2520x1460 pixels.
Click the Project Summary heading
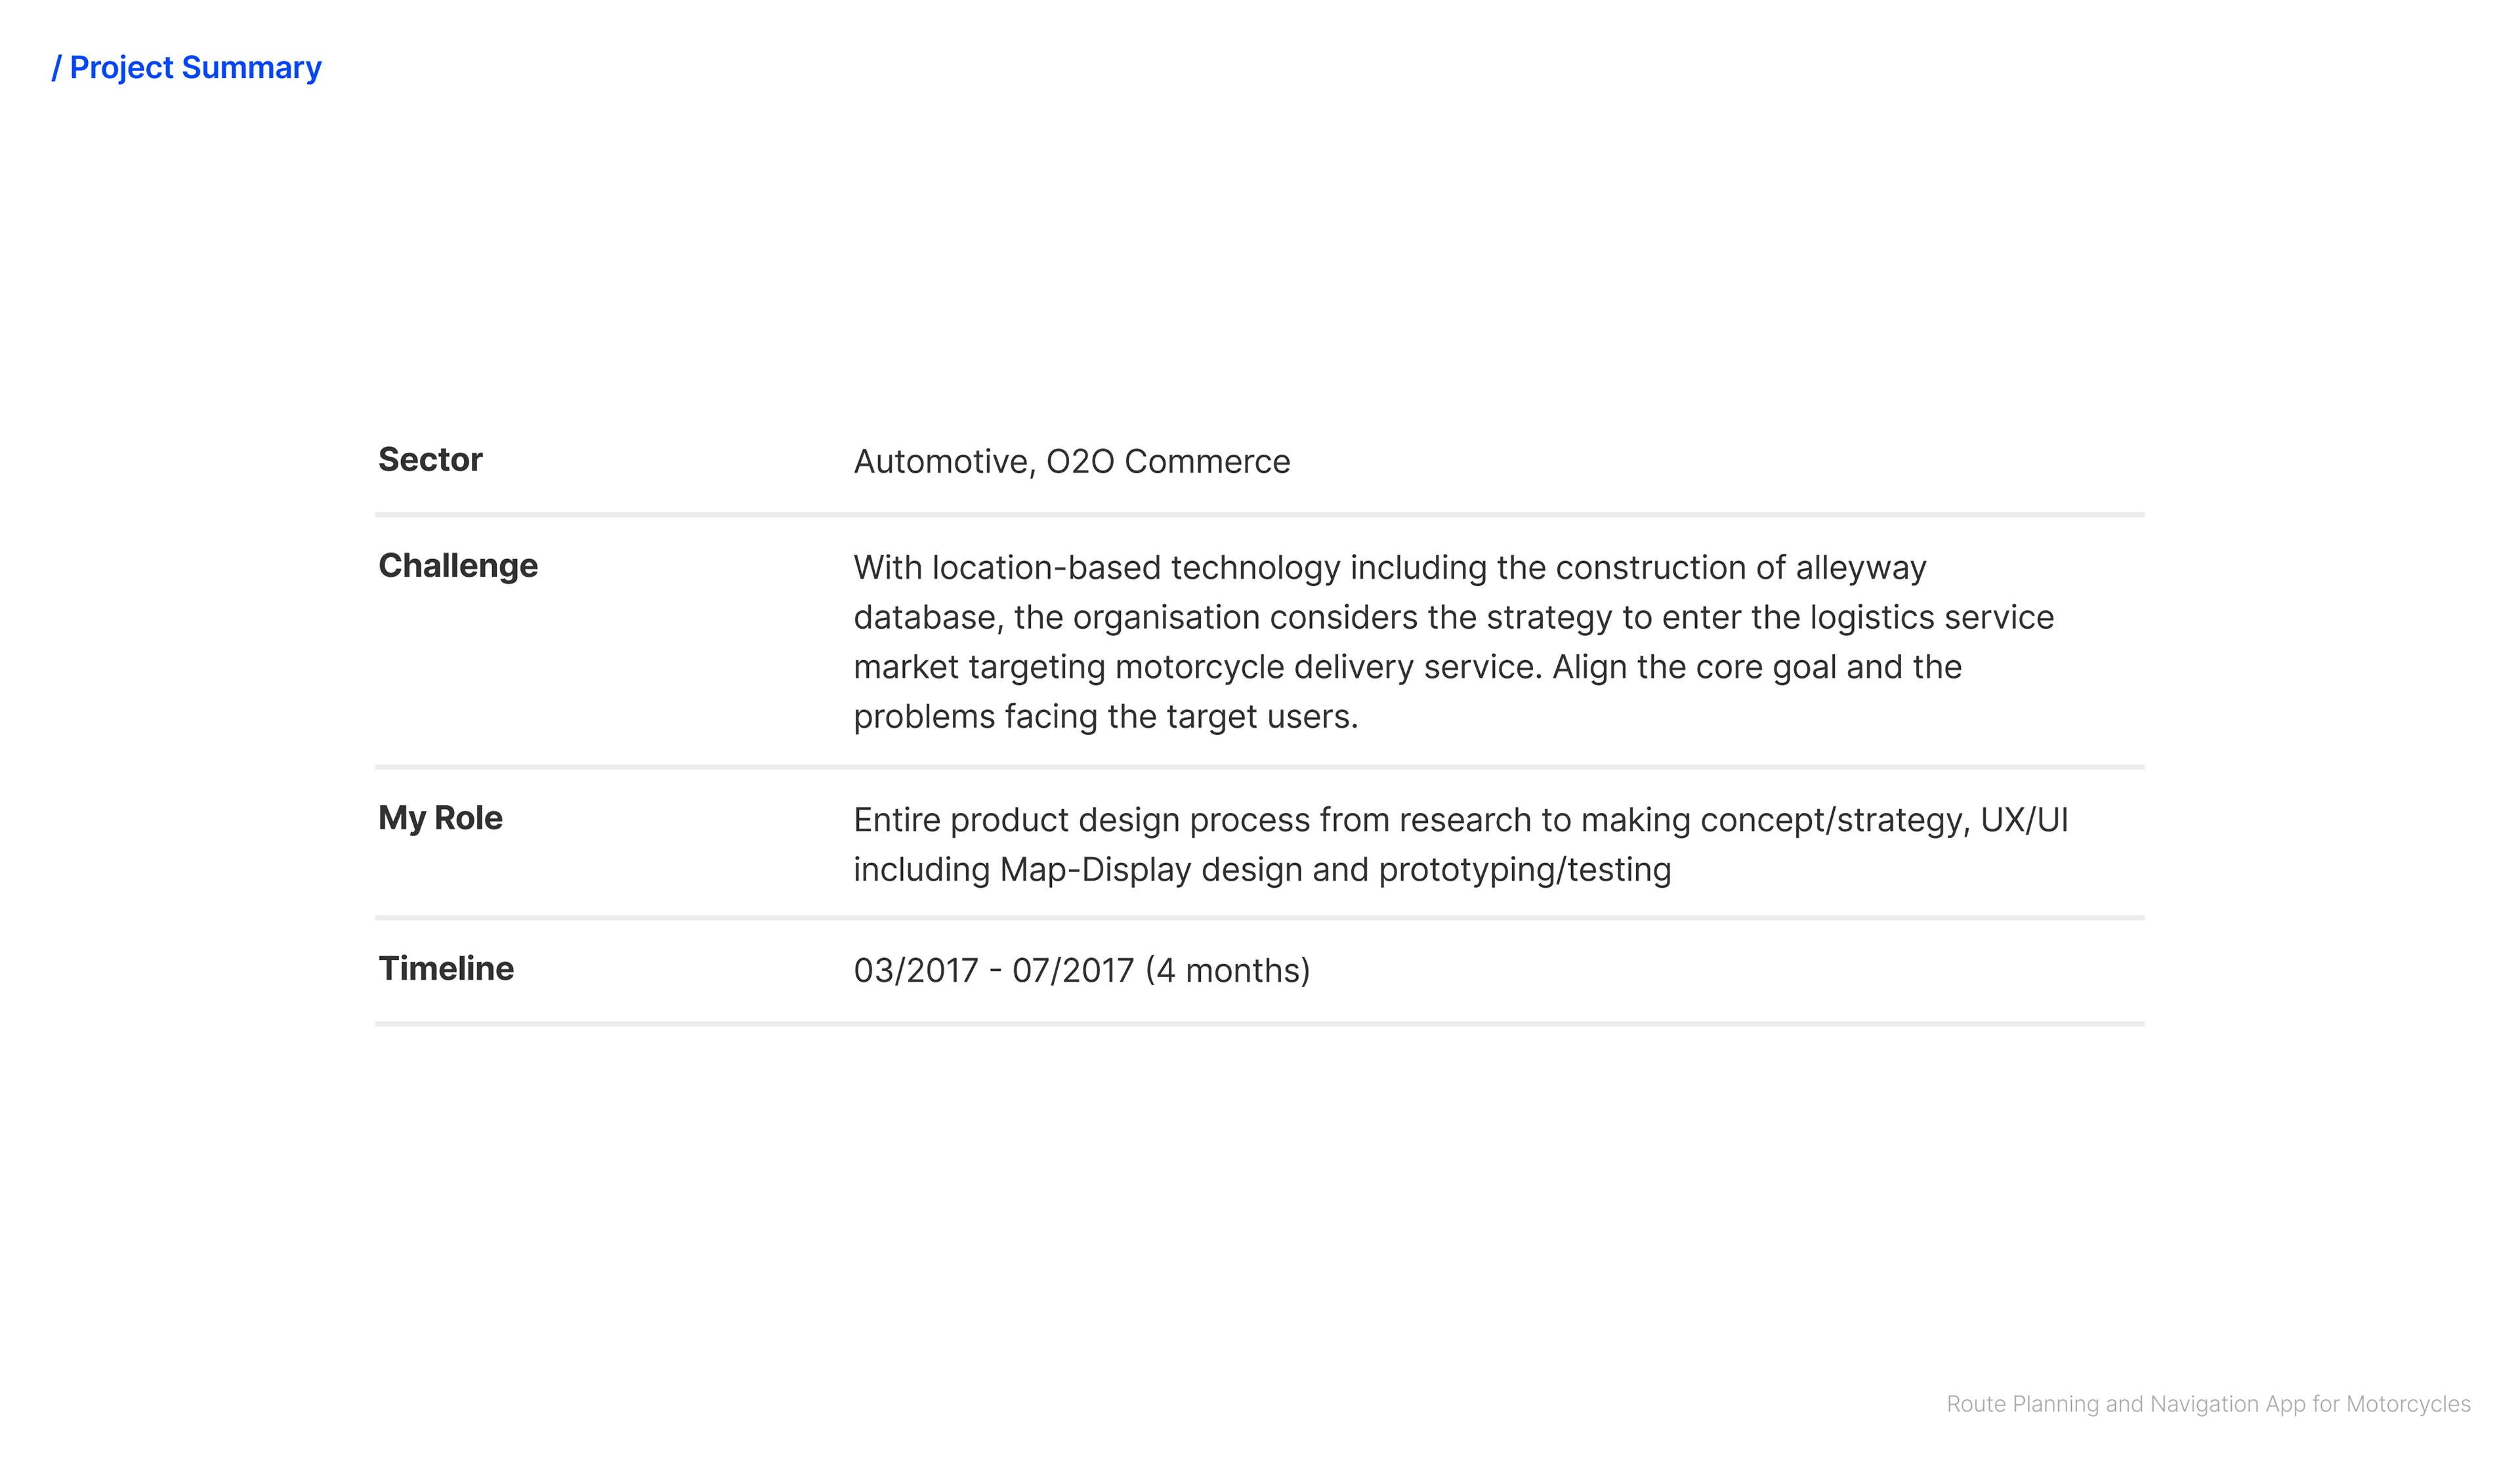point(187,67)
